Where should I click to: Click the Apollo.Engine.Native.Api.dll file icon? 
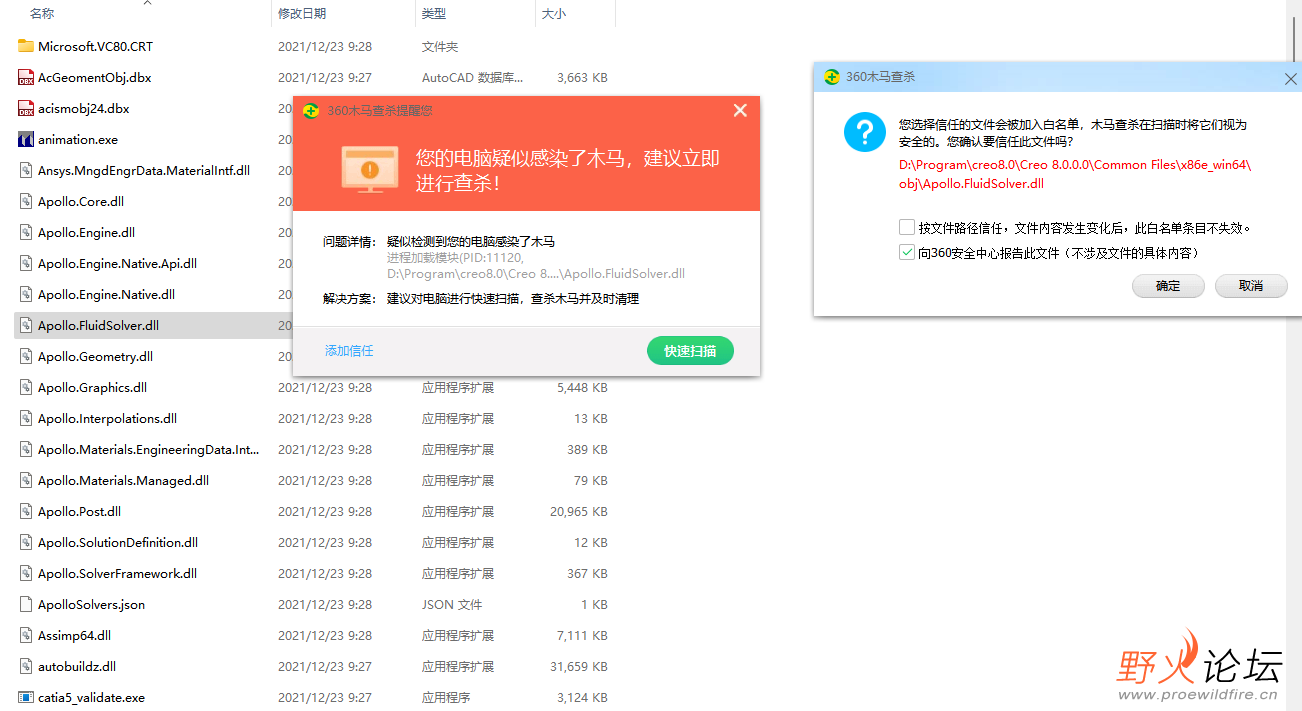(26, 263)
